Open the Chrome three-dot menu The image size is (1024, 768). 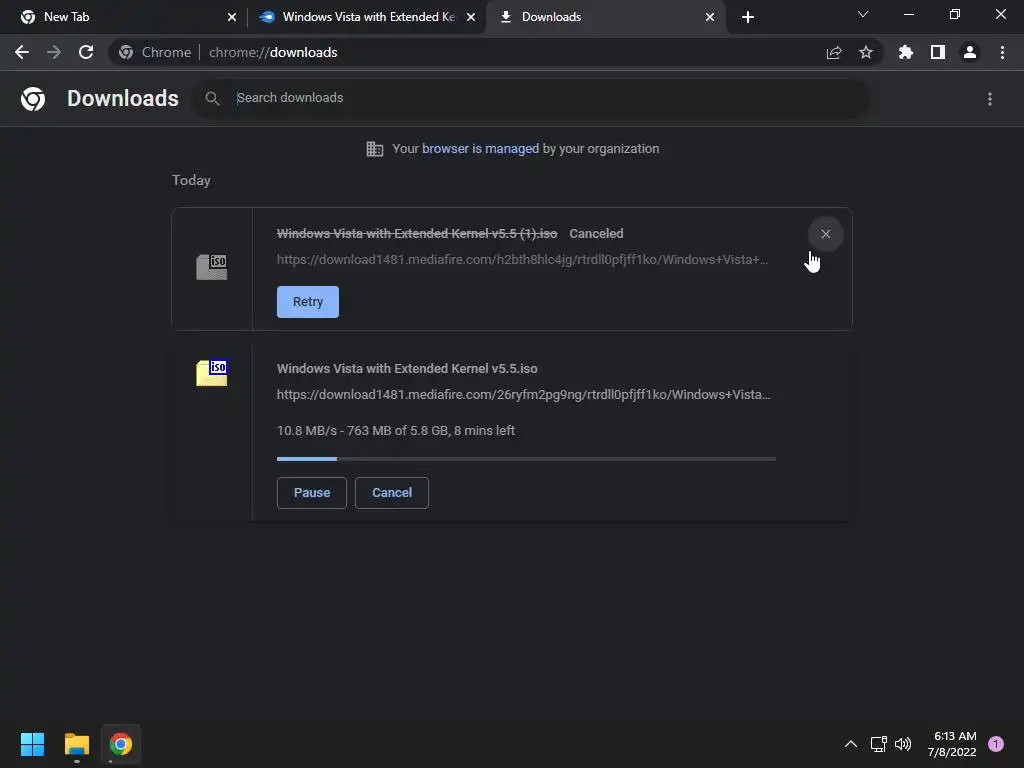[1002, 52]
